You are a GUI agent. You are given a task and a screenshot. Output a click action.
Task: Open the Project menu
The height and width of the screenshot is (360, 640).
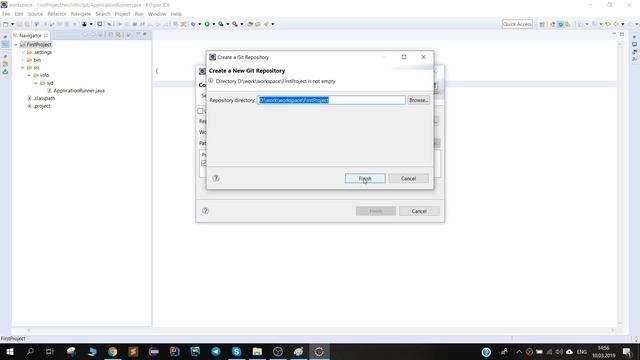click(x=122, y=14)
